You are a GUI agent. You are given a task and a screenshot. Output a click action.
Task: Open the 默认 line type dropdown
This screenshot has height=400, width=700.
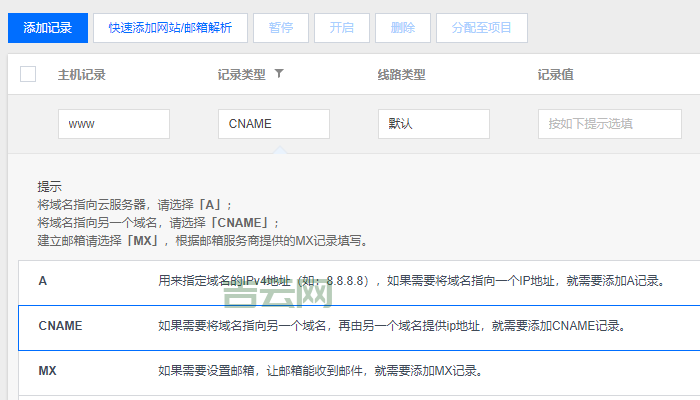(433, 124)
